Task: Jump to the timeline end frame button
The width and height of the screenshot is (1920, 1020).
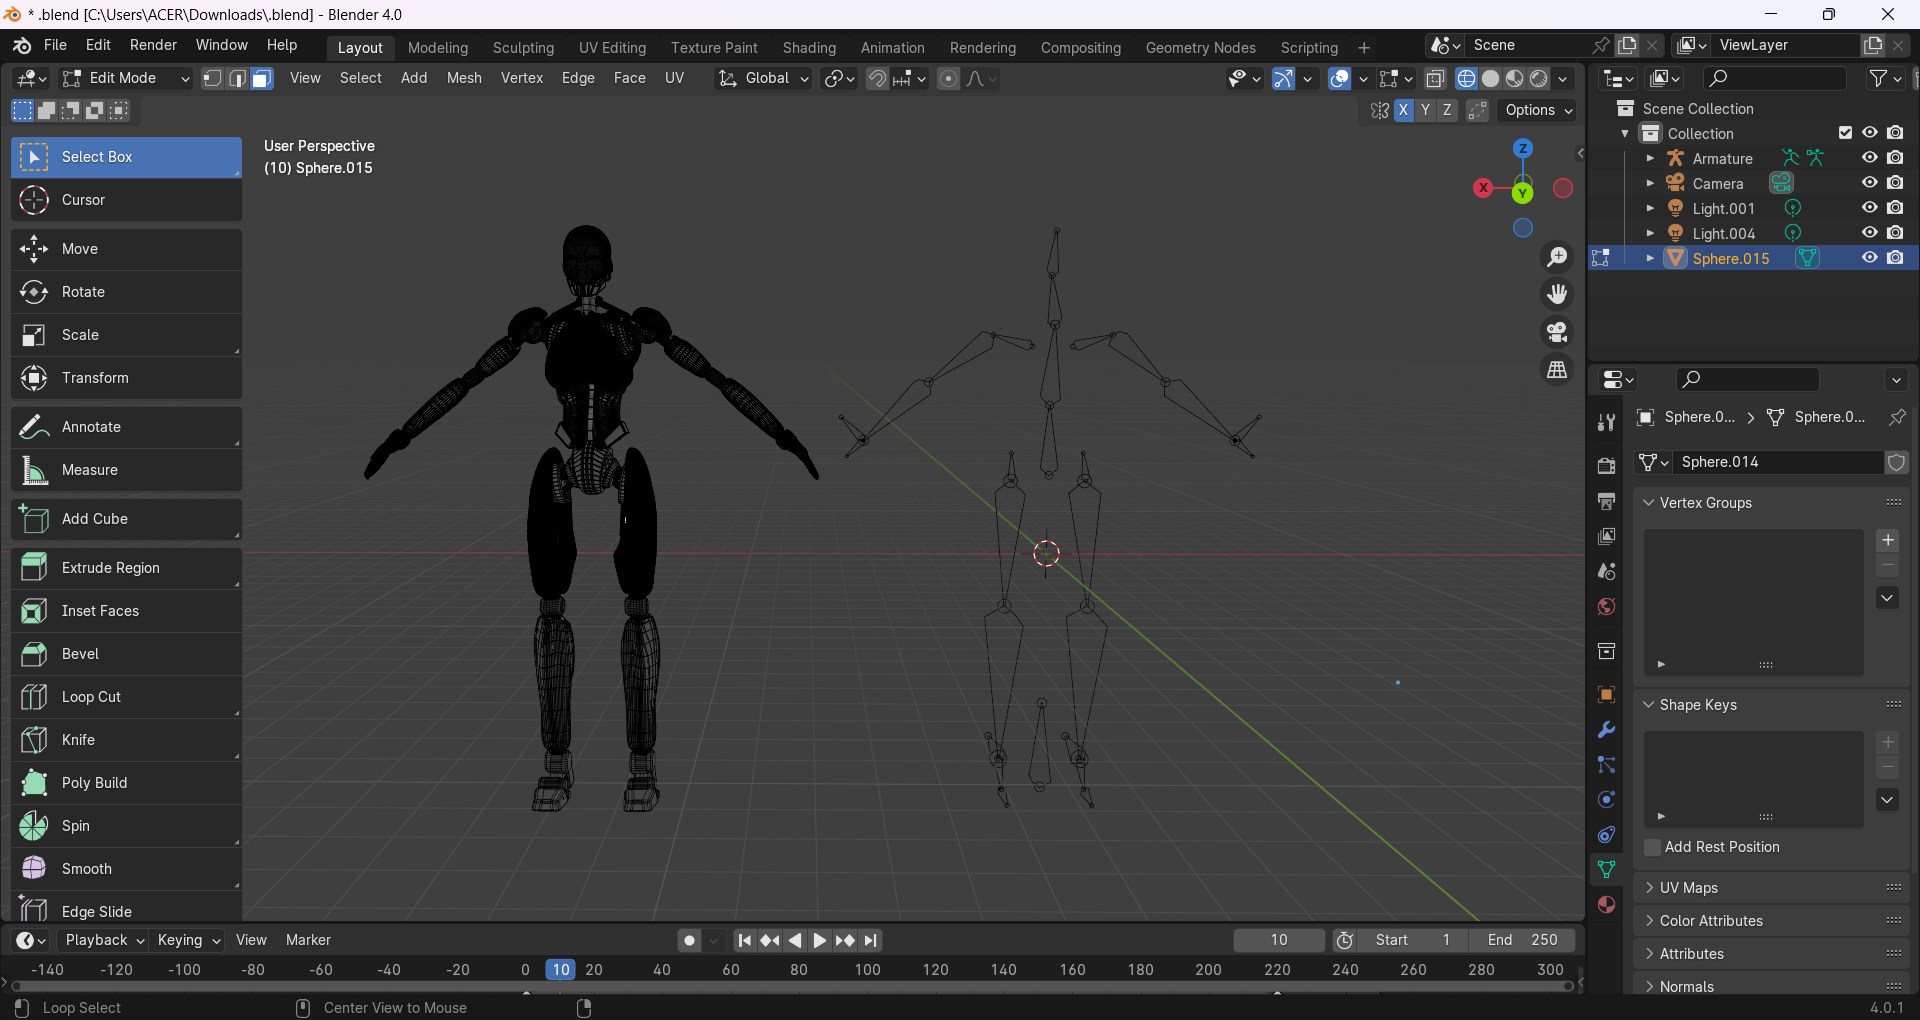Action: (x=871, y=941)
